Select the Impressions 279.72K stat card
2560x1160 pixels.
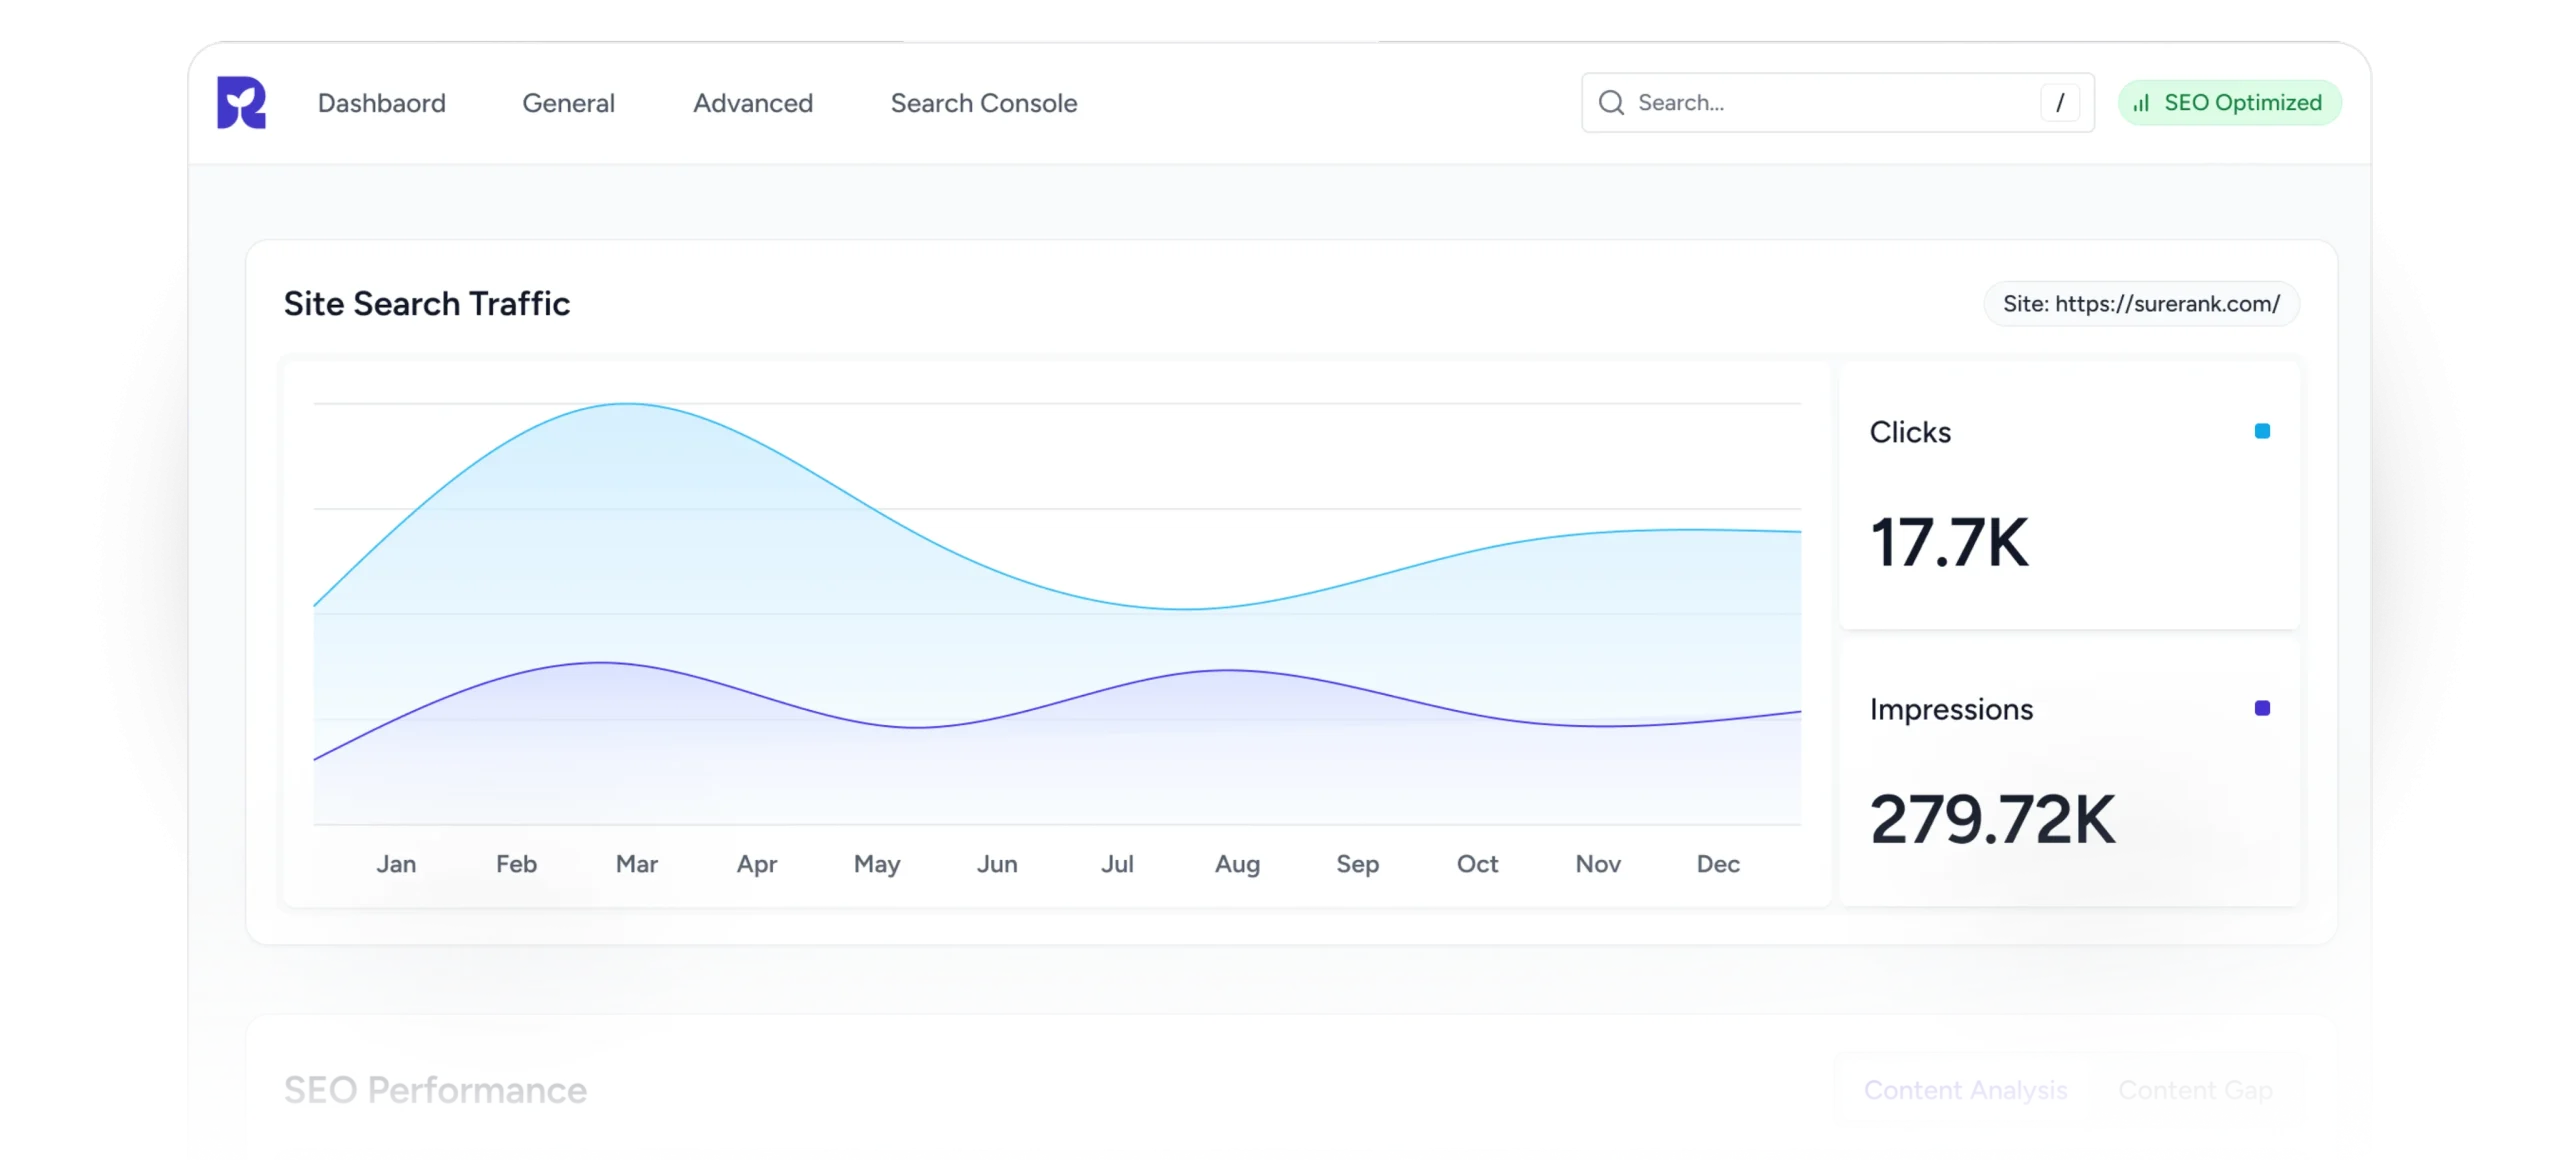pyautogui.click(x=2069, y=772)
